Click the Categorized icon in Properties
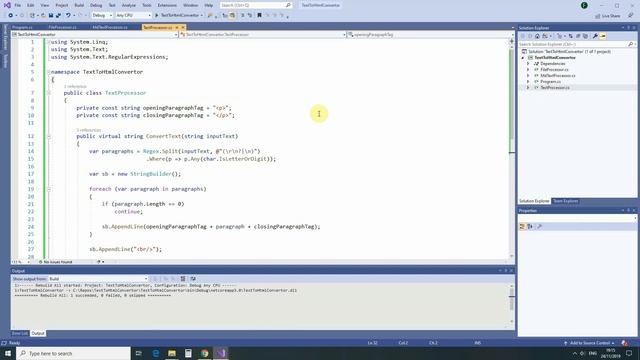Screen dimensions: 640x360 coord(522,227)
